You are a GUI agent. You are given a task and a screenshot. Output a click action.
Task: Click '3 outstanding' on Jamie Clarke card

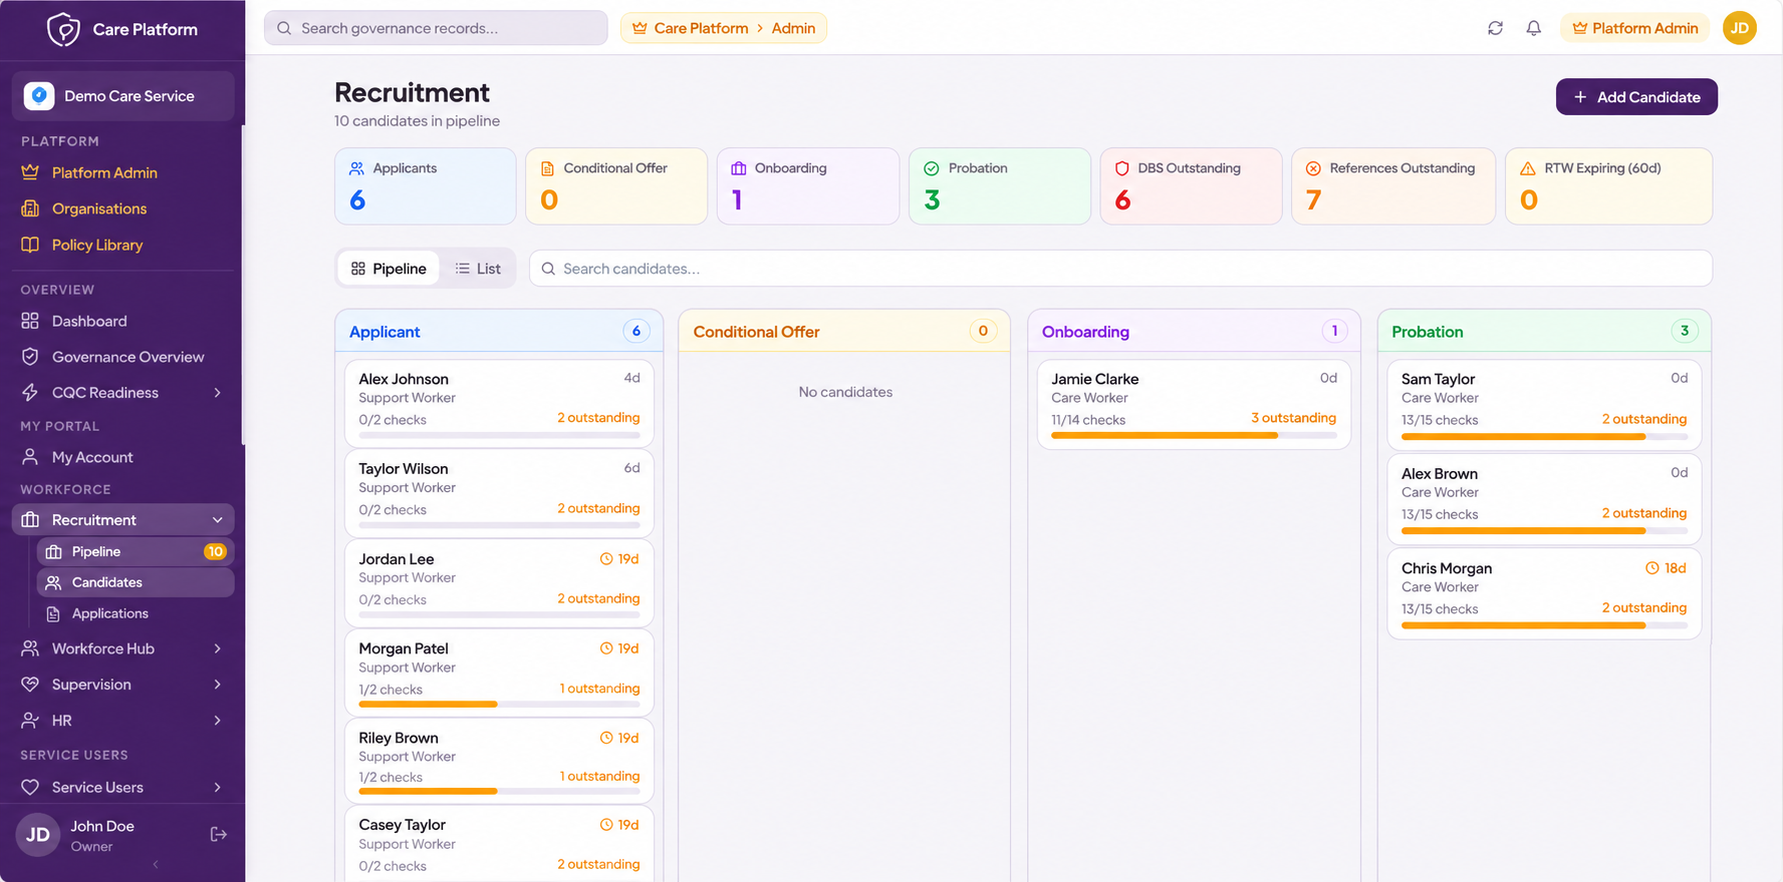tap(1293, 418)
